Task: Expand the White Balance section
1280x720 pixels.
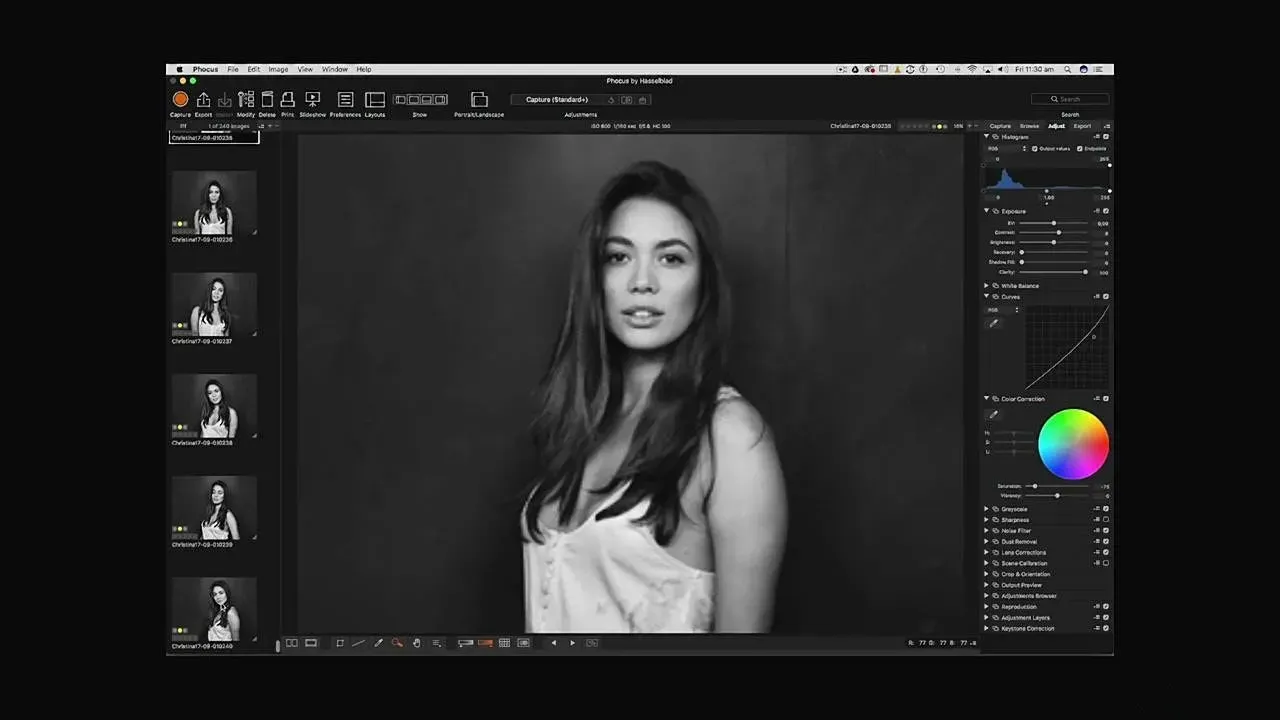Action: click(x=987, y=286)
